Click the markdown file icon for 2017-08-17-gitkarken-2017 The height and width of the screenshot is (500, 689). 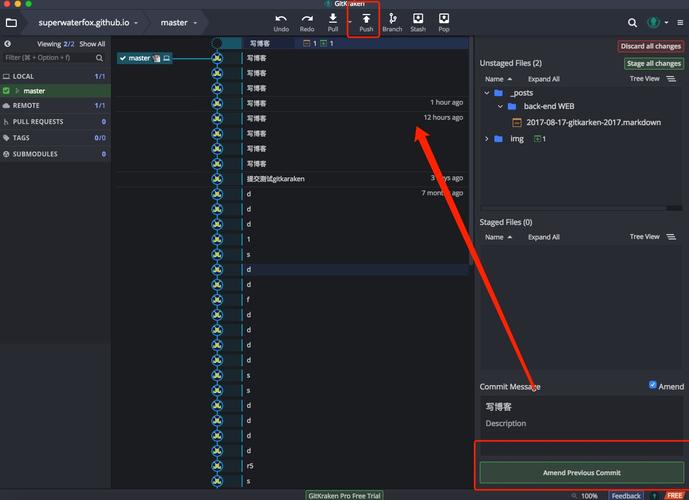(x=517, y=123)
